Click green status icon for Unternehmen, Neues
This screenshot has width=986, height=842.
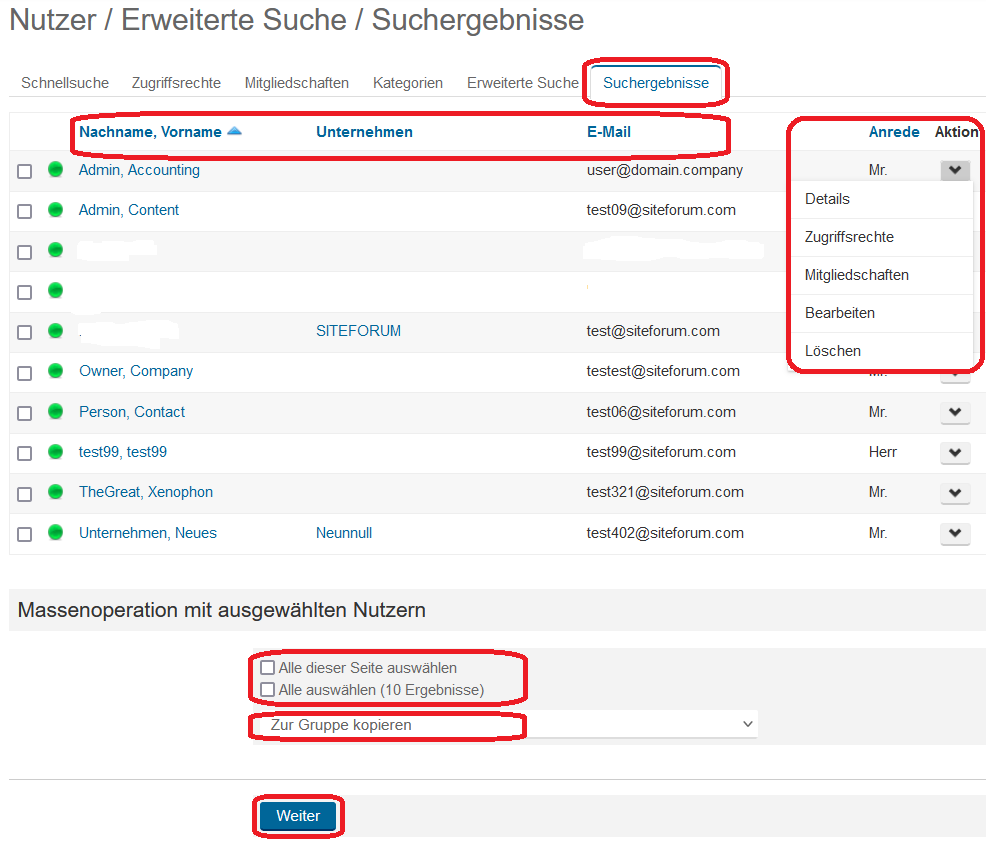(x=55, y=533)
